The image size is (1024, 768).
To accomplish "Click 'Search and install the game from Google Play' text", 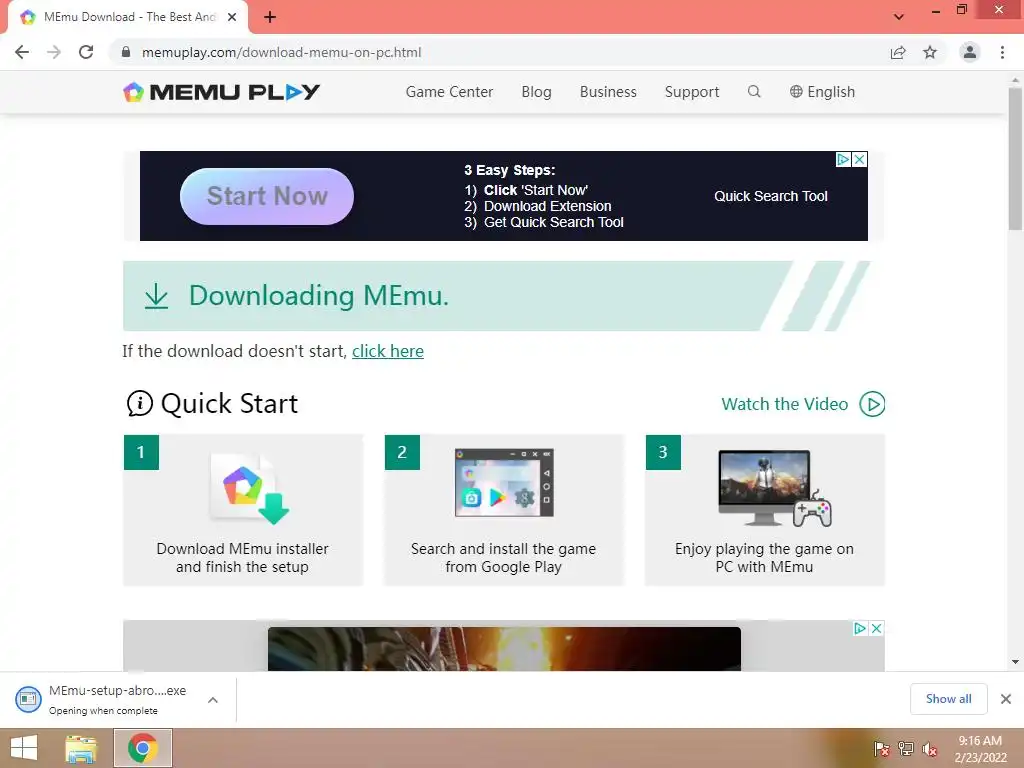I will 504,558.
